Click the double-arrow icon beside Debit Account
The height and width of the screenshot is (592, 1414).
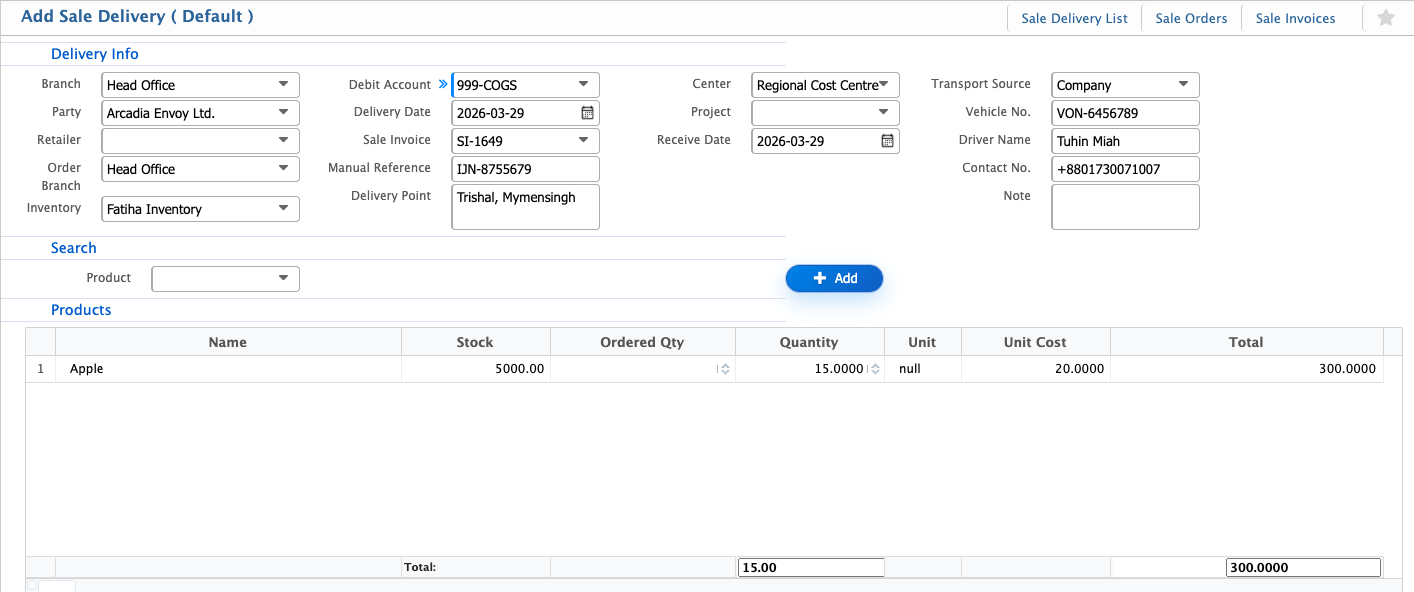point(443,85)
